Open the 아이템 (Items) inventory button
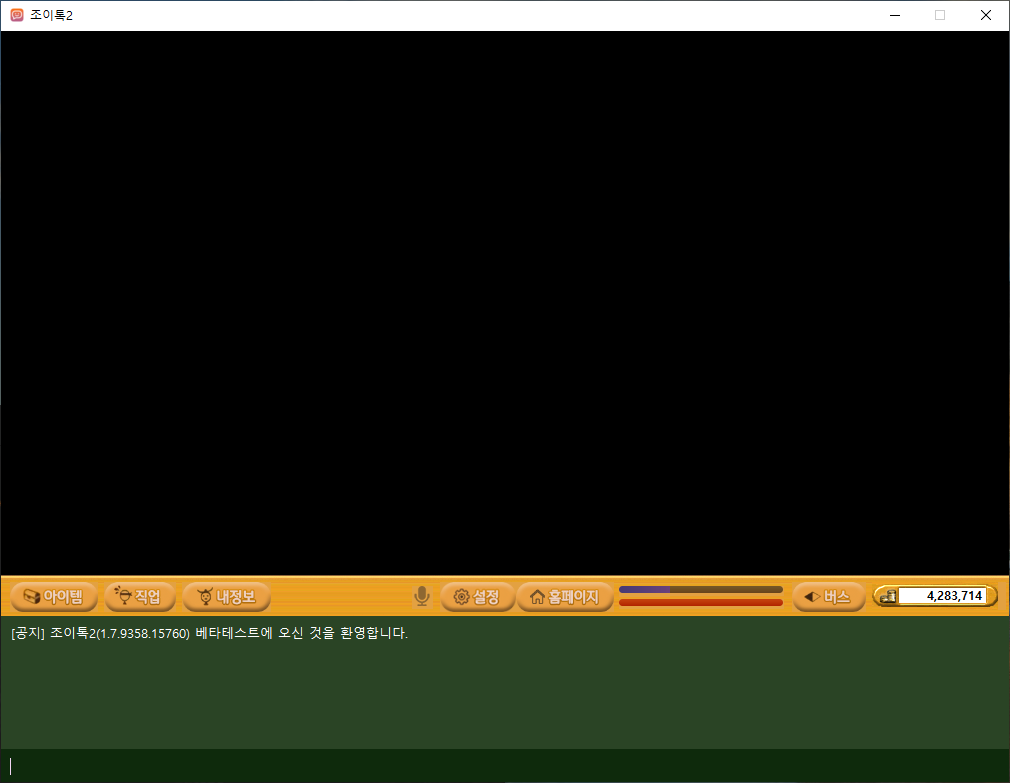 click(54, 597)
